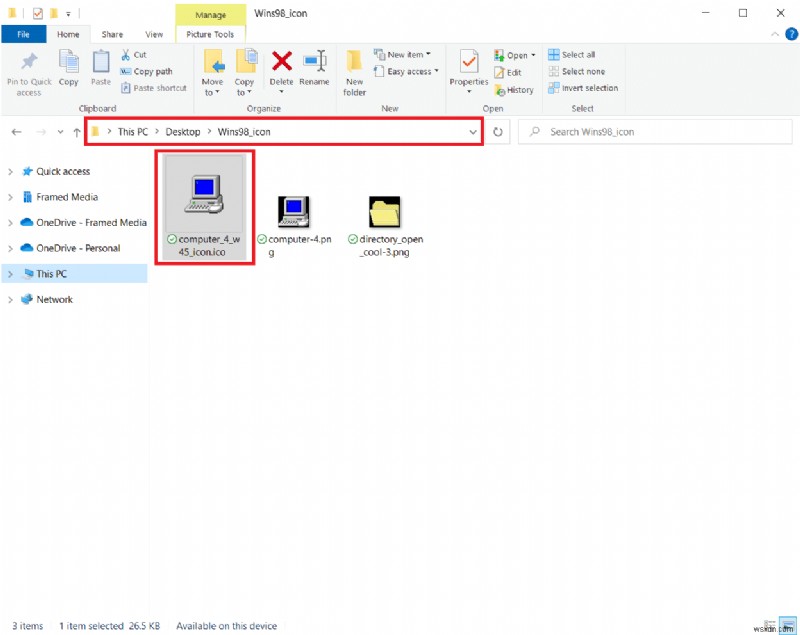Open the New item dropdown
Viewport: 800px width, 635px height.
pyautogui.click(x=403, y=55)
